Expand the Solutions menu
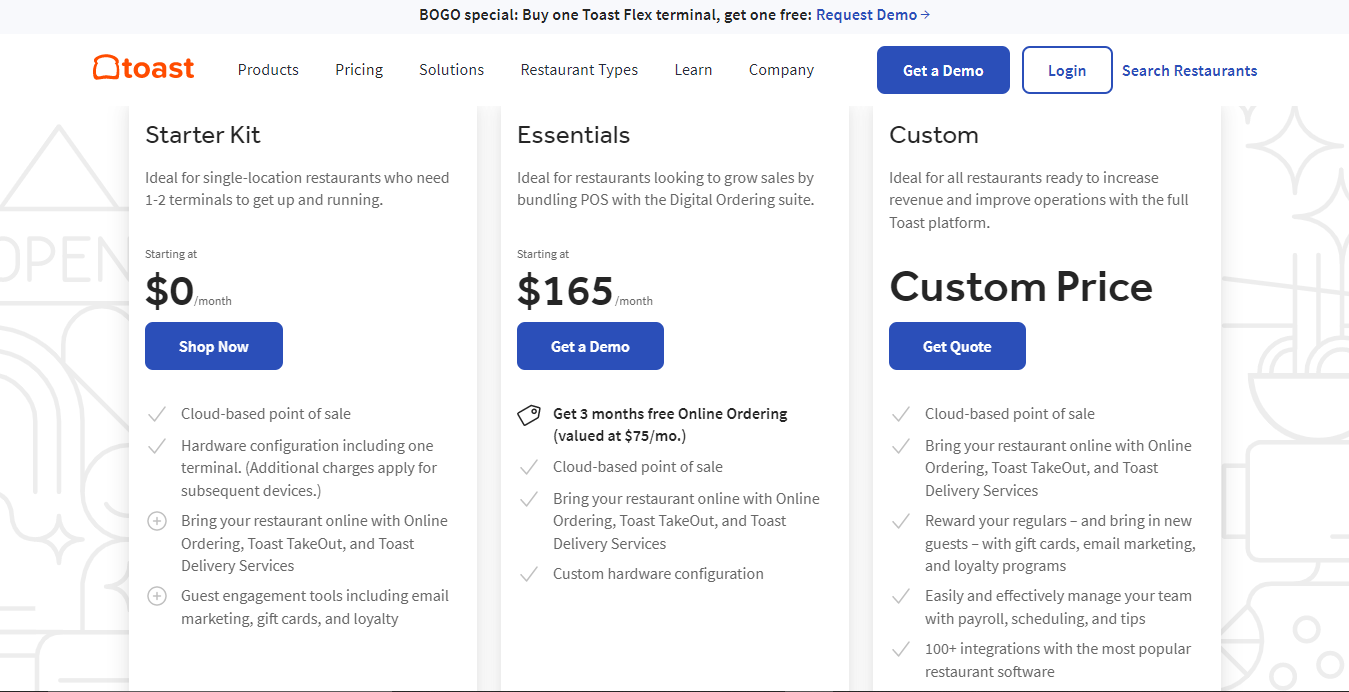1349x692 pixels. click(451, 70)
